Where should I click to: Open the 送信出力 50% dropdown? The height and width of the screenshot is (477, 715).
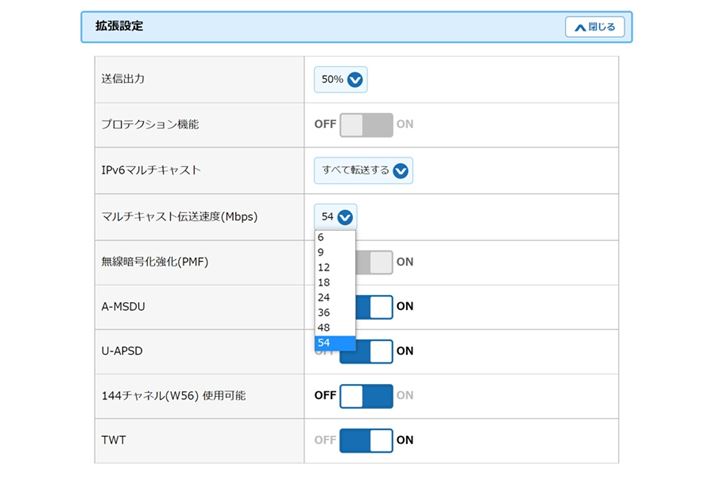coord(340,80)
